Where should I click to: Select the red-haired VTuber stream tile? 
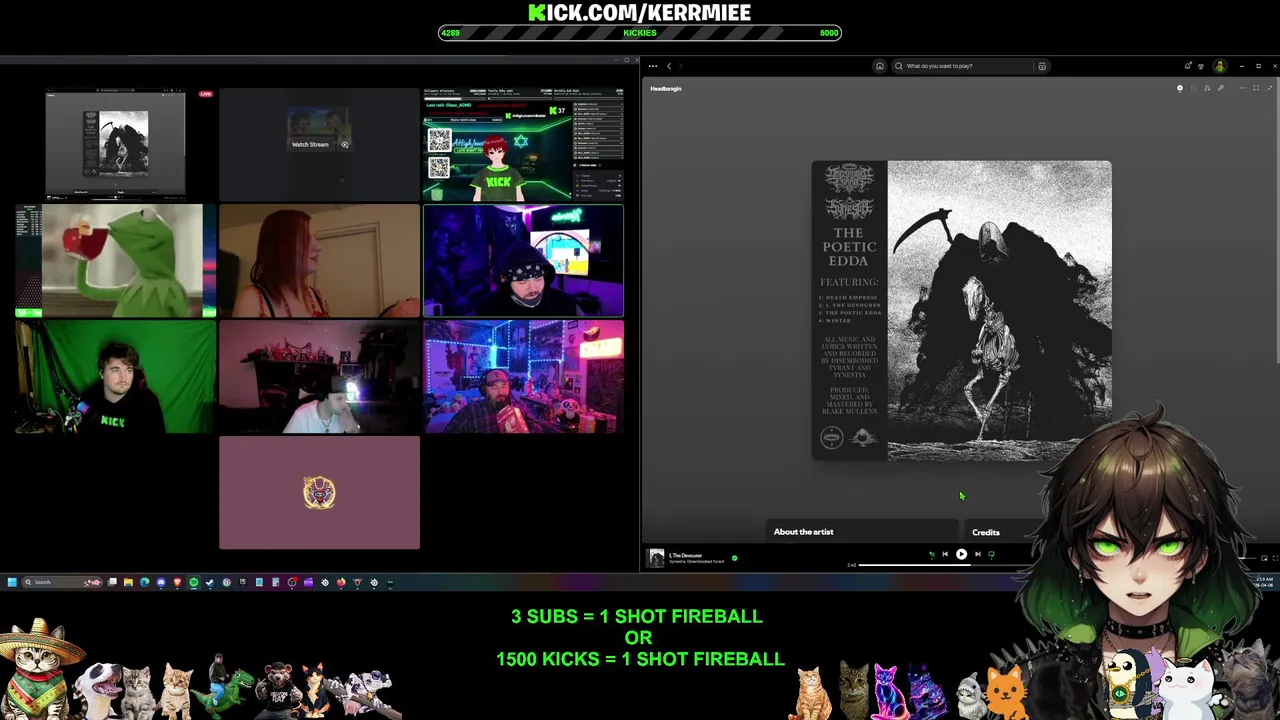click(523, 145)
